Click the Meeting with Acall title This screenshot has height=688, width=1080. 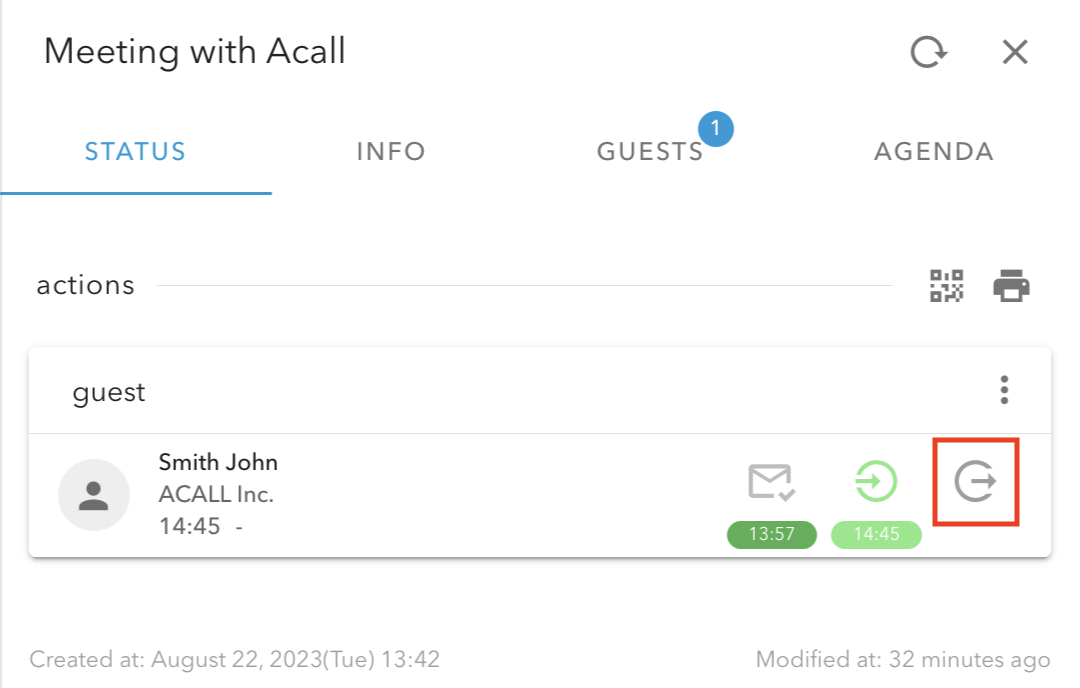[195, 51]
